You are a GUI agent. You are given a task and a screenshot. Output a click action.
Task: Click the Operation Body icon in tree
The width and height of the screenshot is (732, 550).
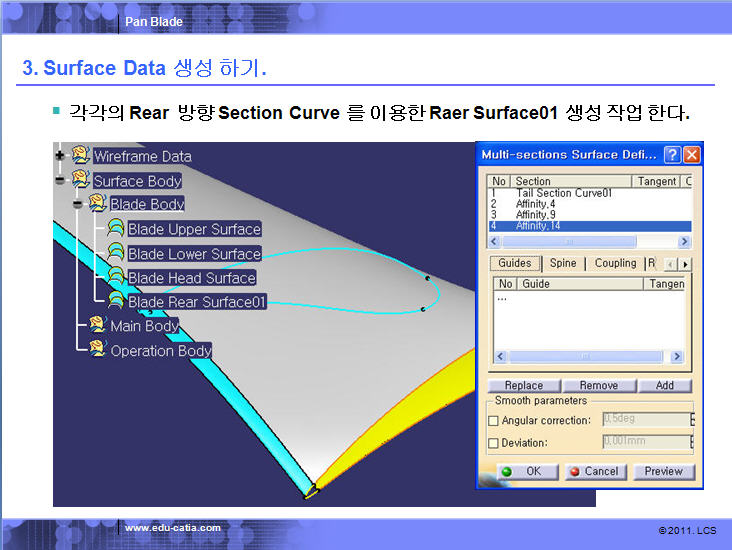pos(98,350)
